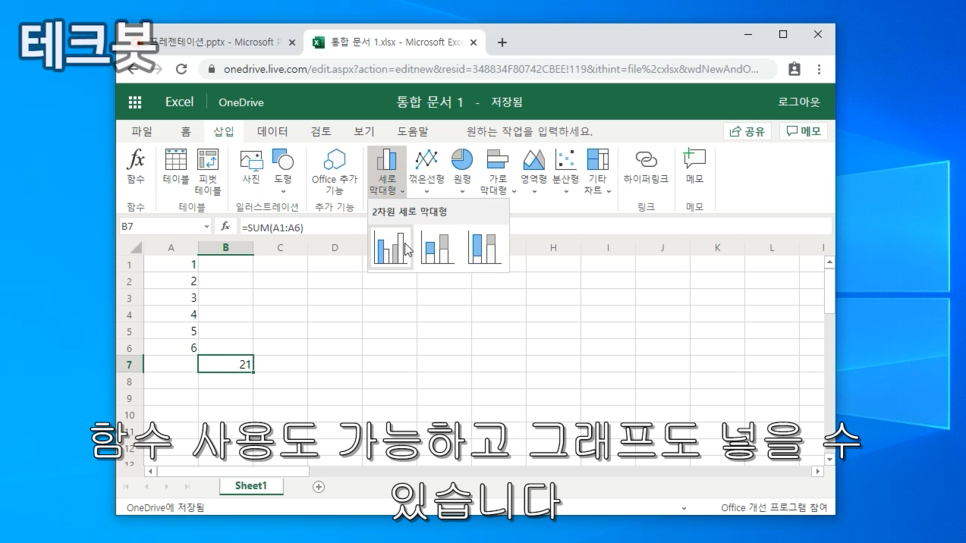The width and height of the screenshot is (966, 543).
Task: Expand the Name Box dropdown arrow
Action: click(x=206, y=227)
